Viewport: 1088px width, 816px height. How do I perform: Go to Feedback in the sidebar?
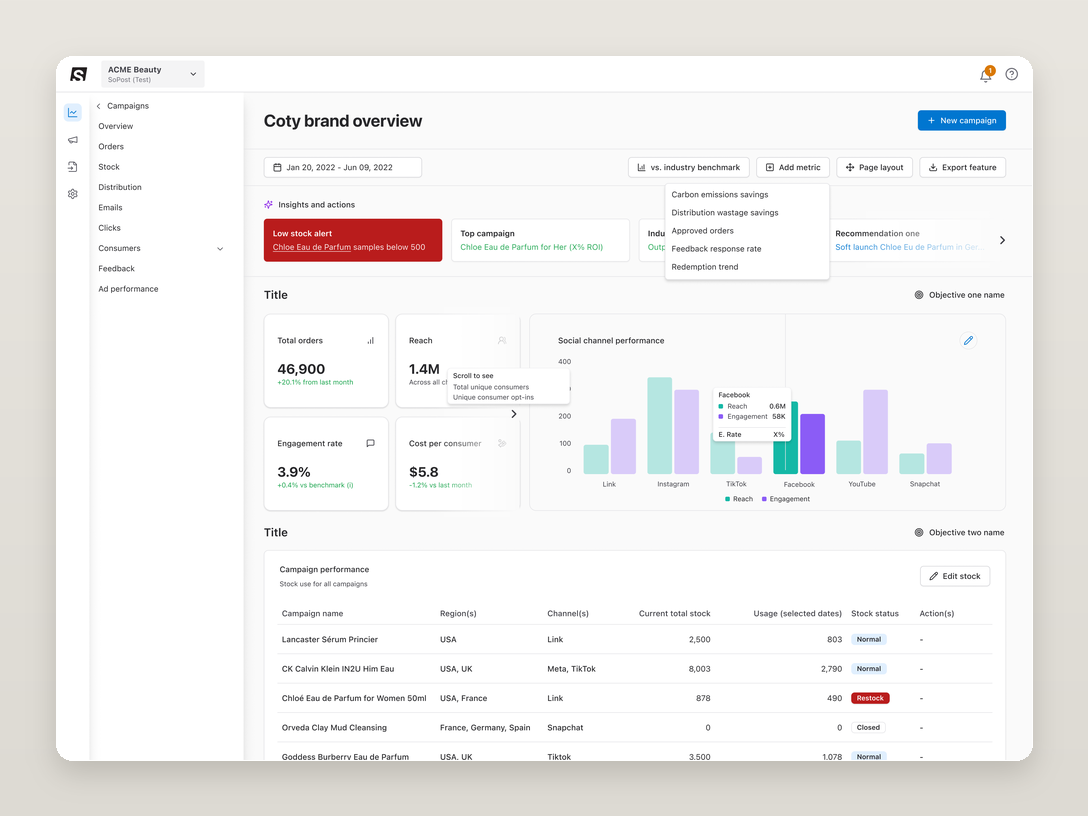click(x=117, y=269)
